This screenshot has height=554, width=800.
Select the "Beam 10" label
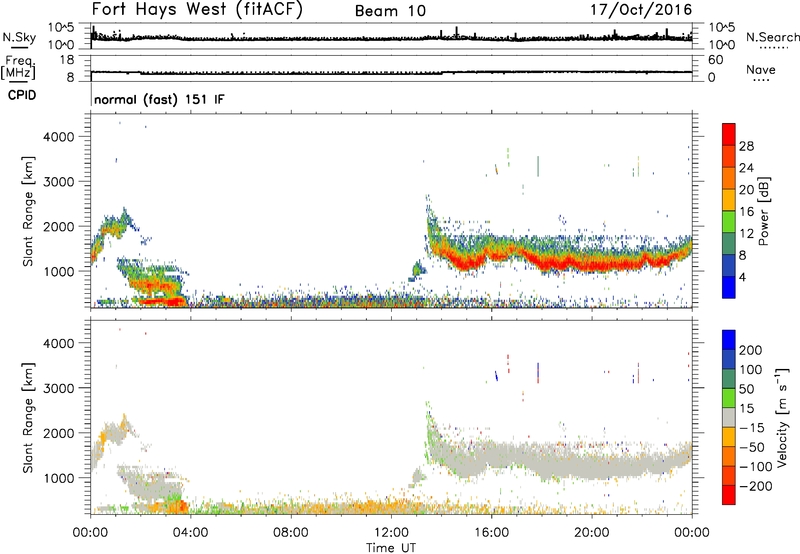pos(390,11)
